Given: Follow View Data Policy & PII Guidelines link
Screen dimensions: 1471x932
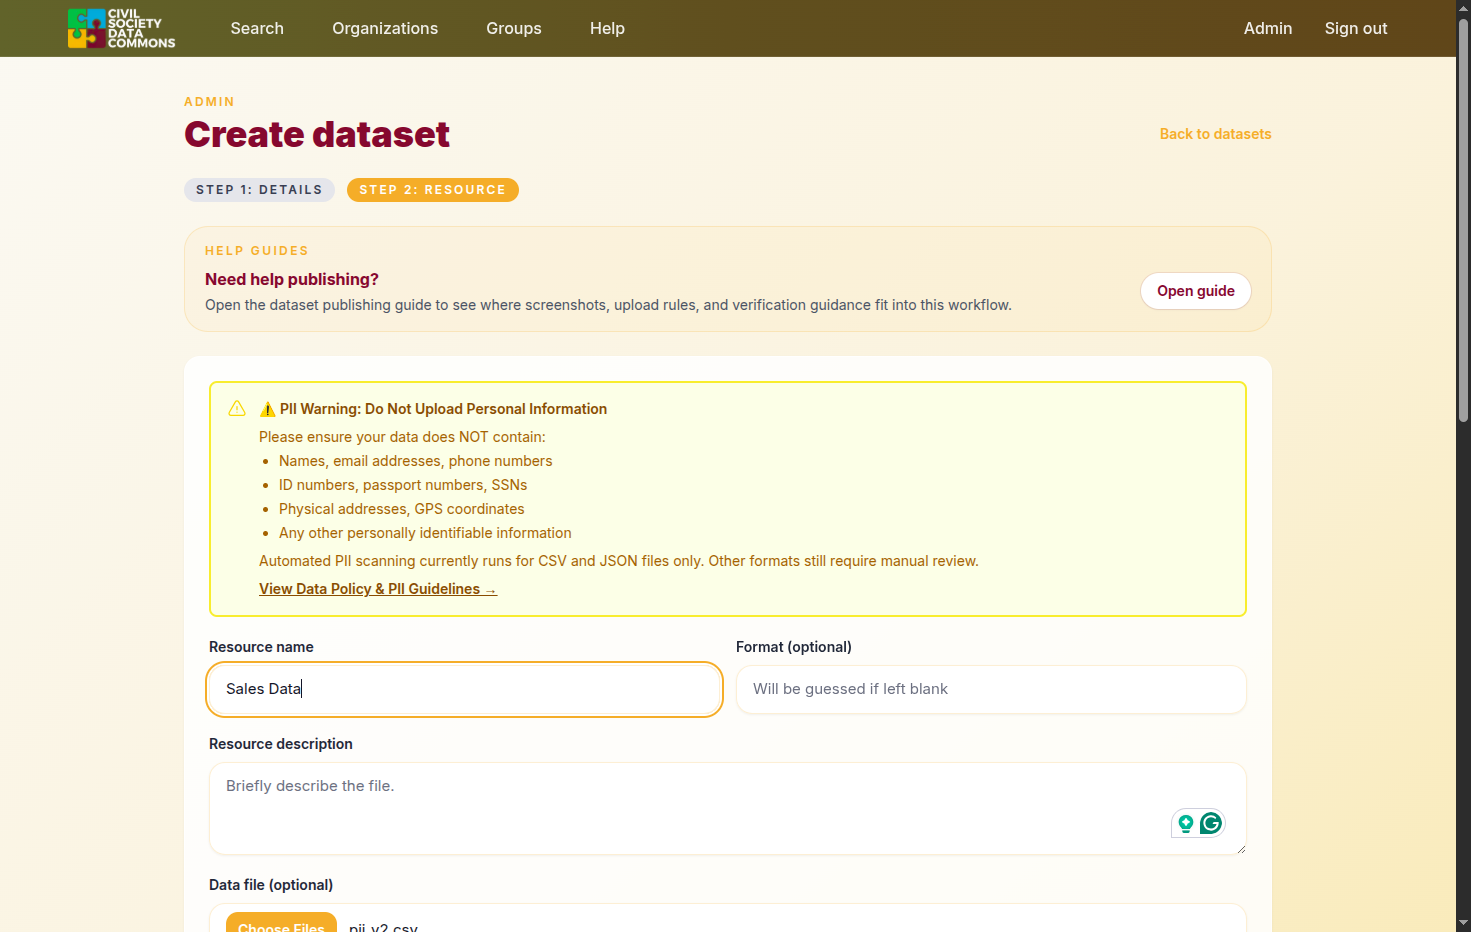Looking at the screenshot, I should [x=378, y=589].
